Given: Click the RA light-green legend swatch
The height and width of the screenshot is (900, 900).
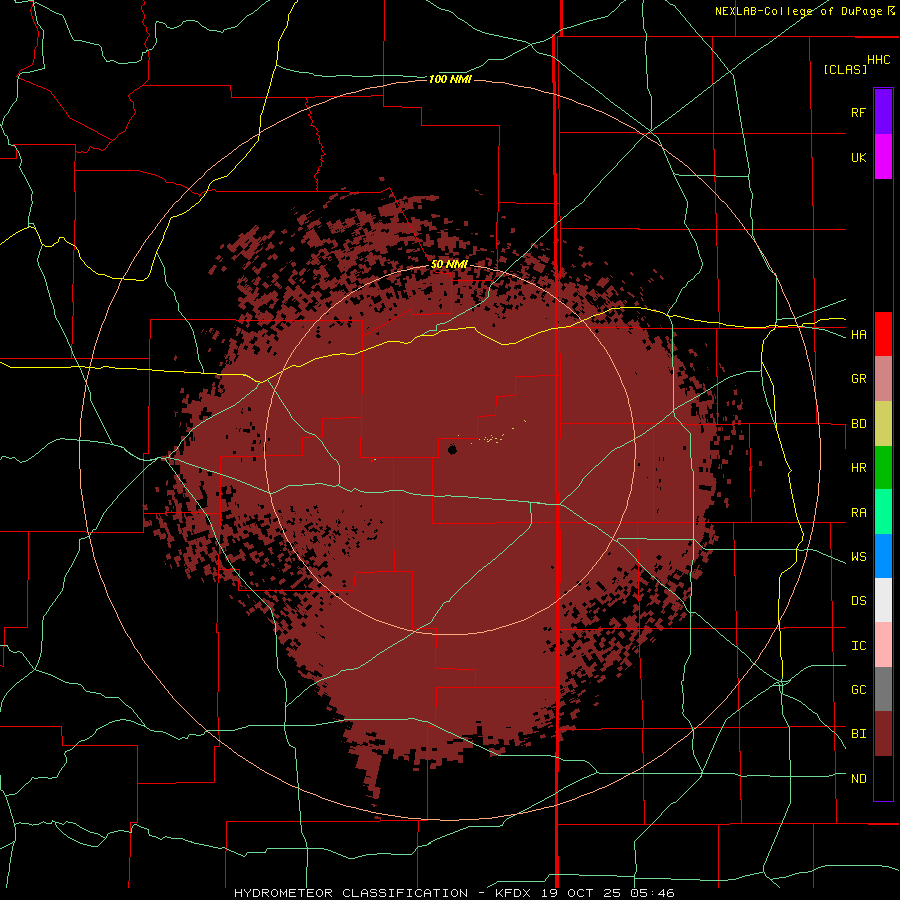Looking at the screenshot, I should (x=883, y=512).
